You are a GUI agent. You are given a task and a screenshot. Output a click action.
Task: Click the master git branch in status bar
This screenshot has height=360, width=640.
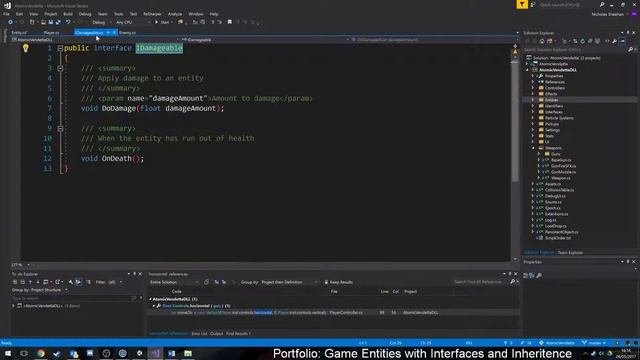pyautogui.click(x=594, y=343)
